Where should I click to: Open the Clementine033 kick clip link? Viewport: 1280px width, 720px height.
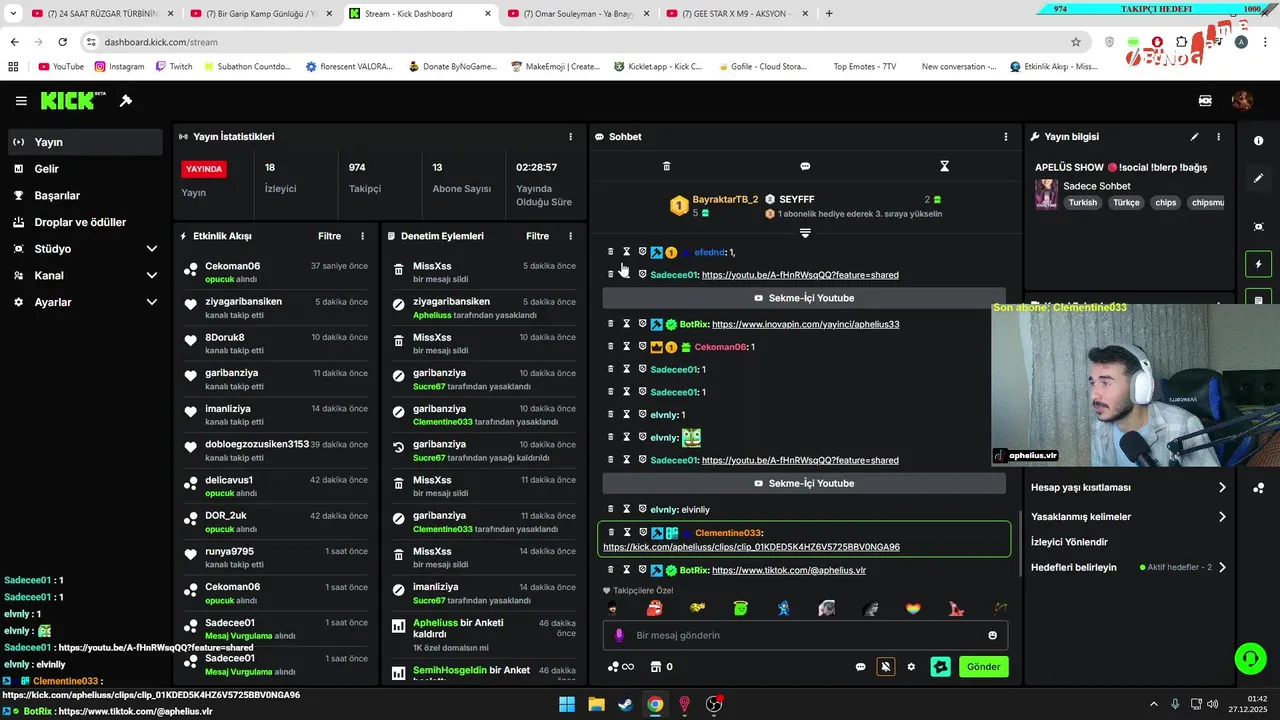(x=751, y=547)
